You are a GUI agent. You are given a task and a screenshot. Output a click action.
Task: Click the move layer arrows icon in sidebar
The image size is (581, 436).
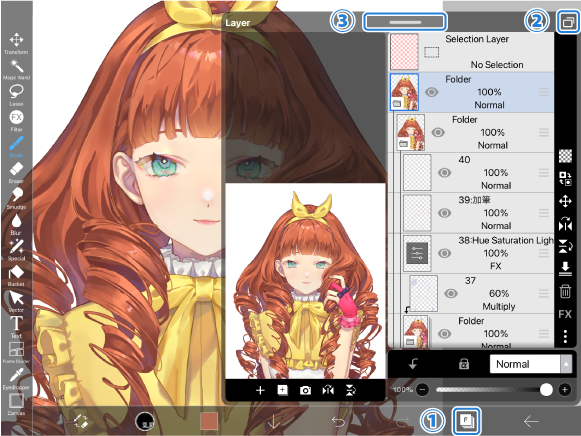(x=565, y=202)
